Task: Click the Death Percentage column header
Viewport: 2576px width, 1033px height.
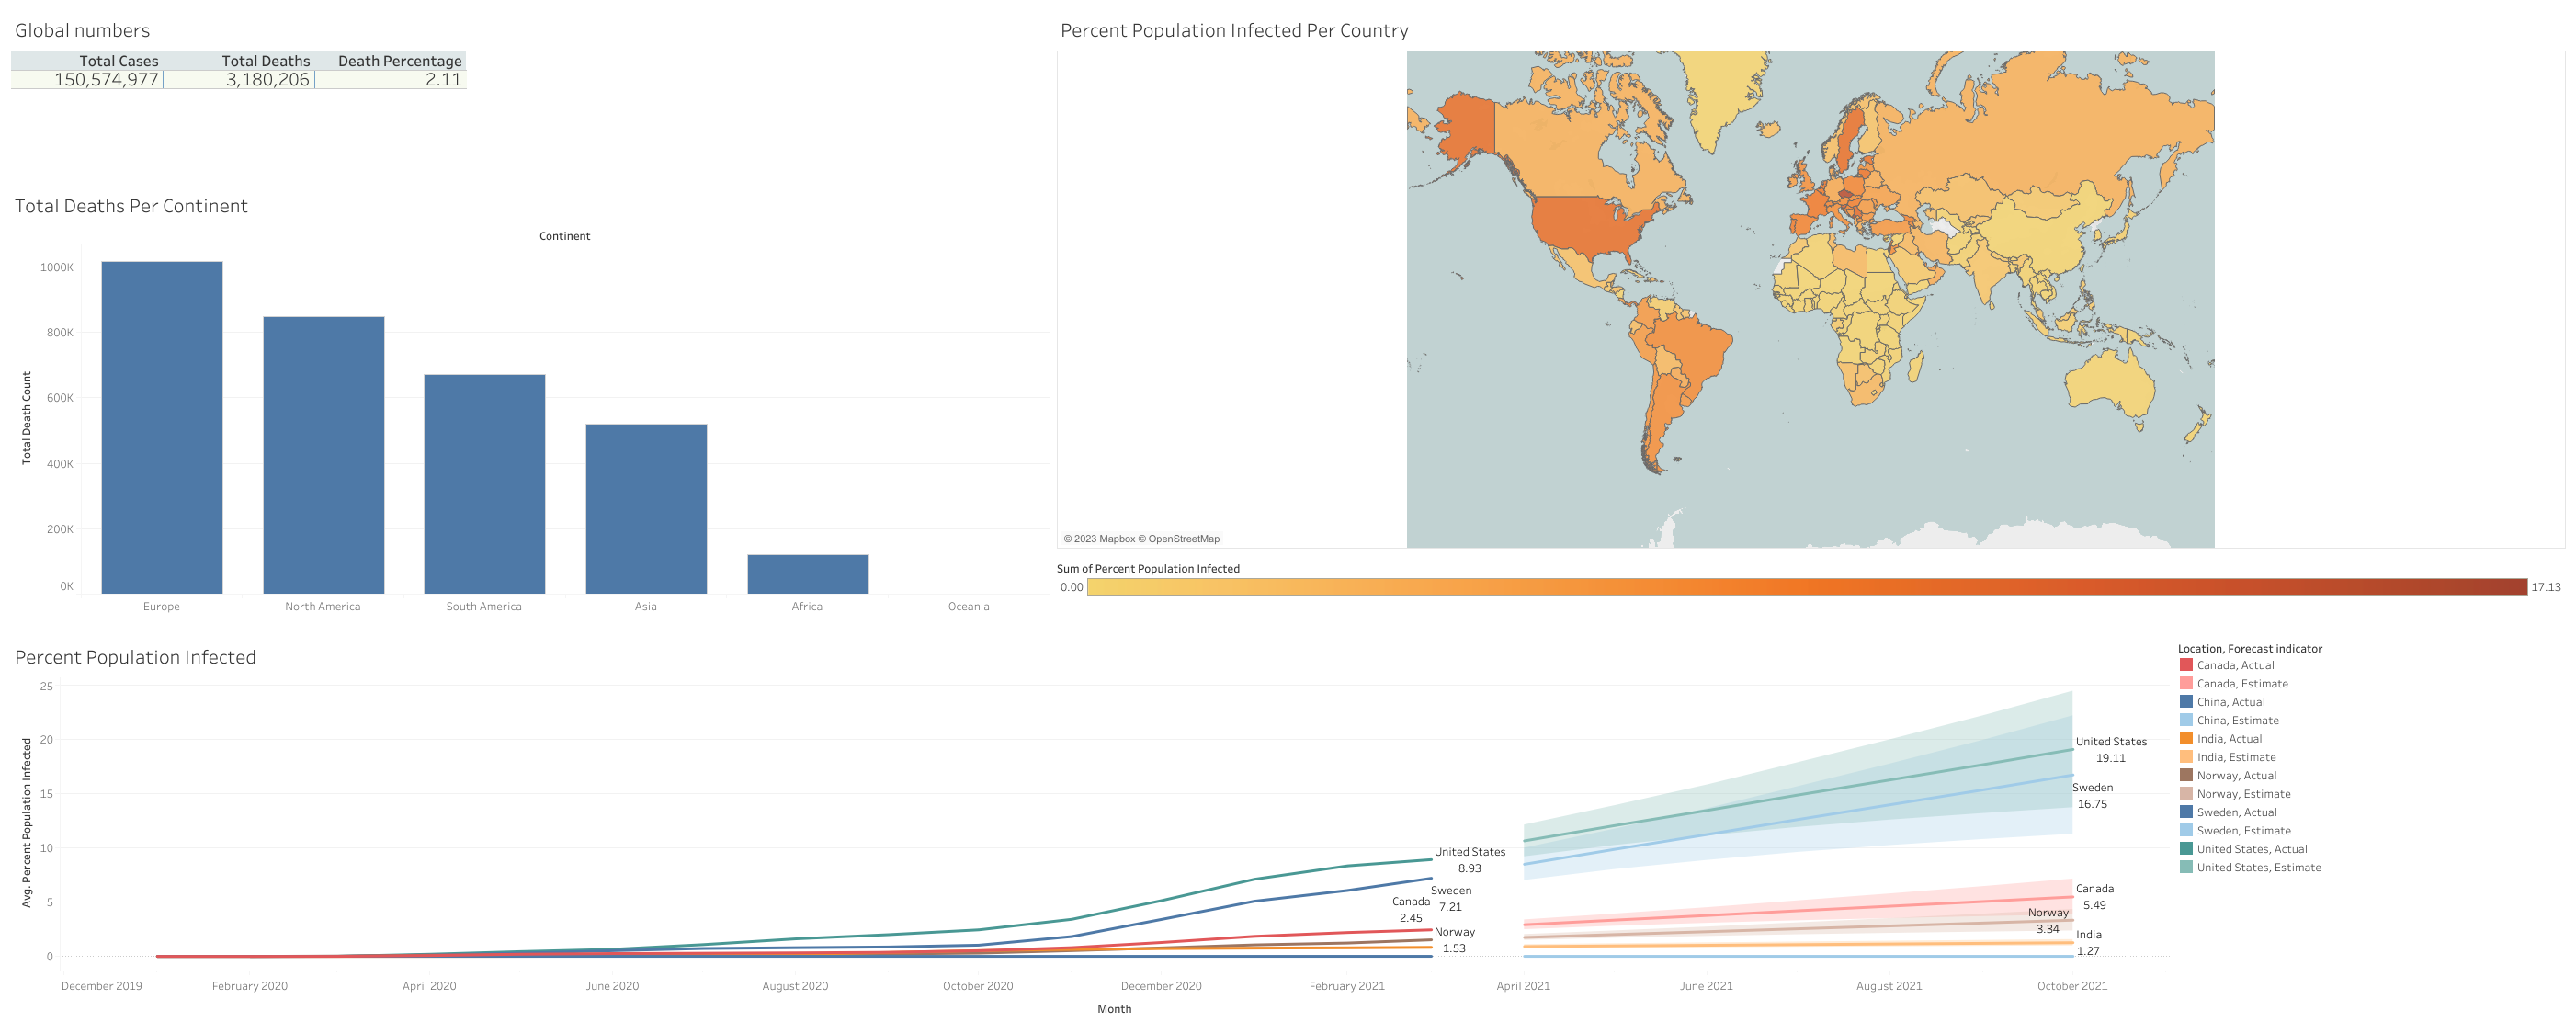Action: tap(399, 61)
